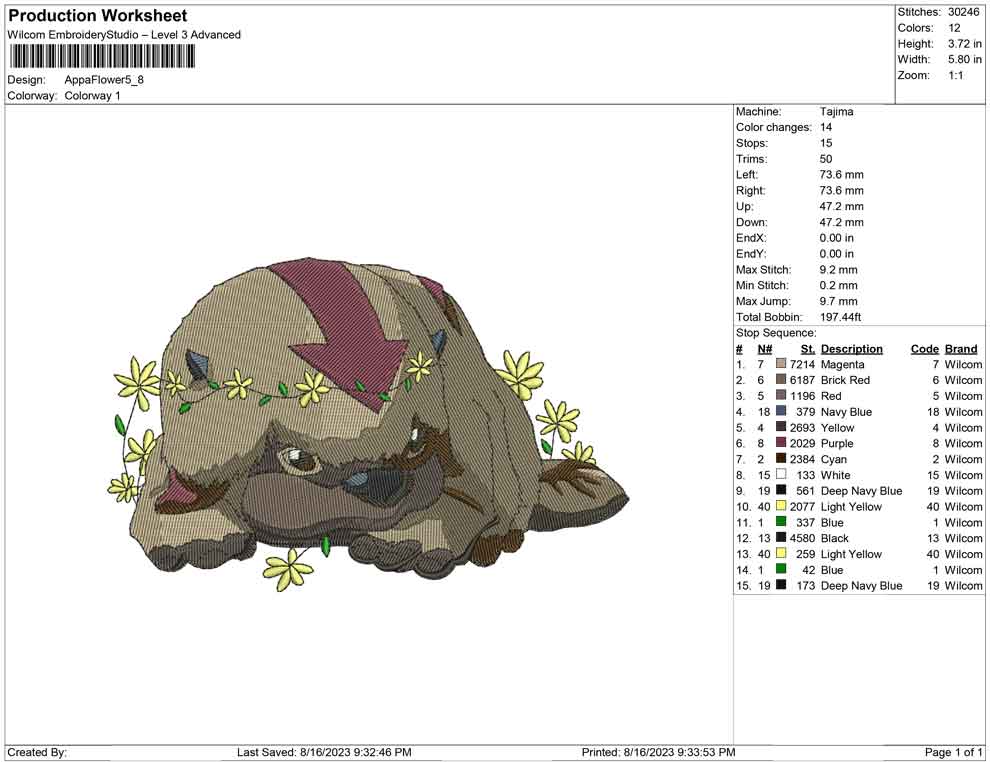
Task: Click the Yellow row swatch in stop 5
Action: 781,427
